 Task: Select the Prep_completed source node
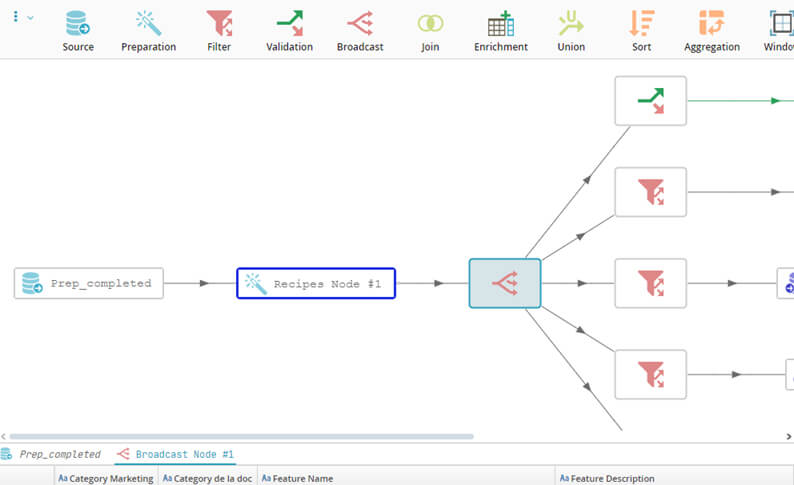pyautogui.click(x=88, y=283)
